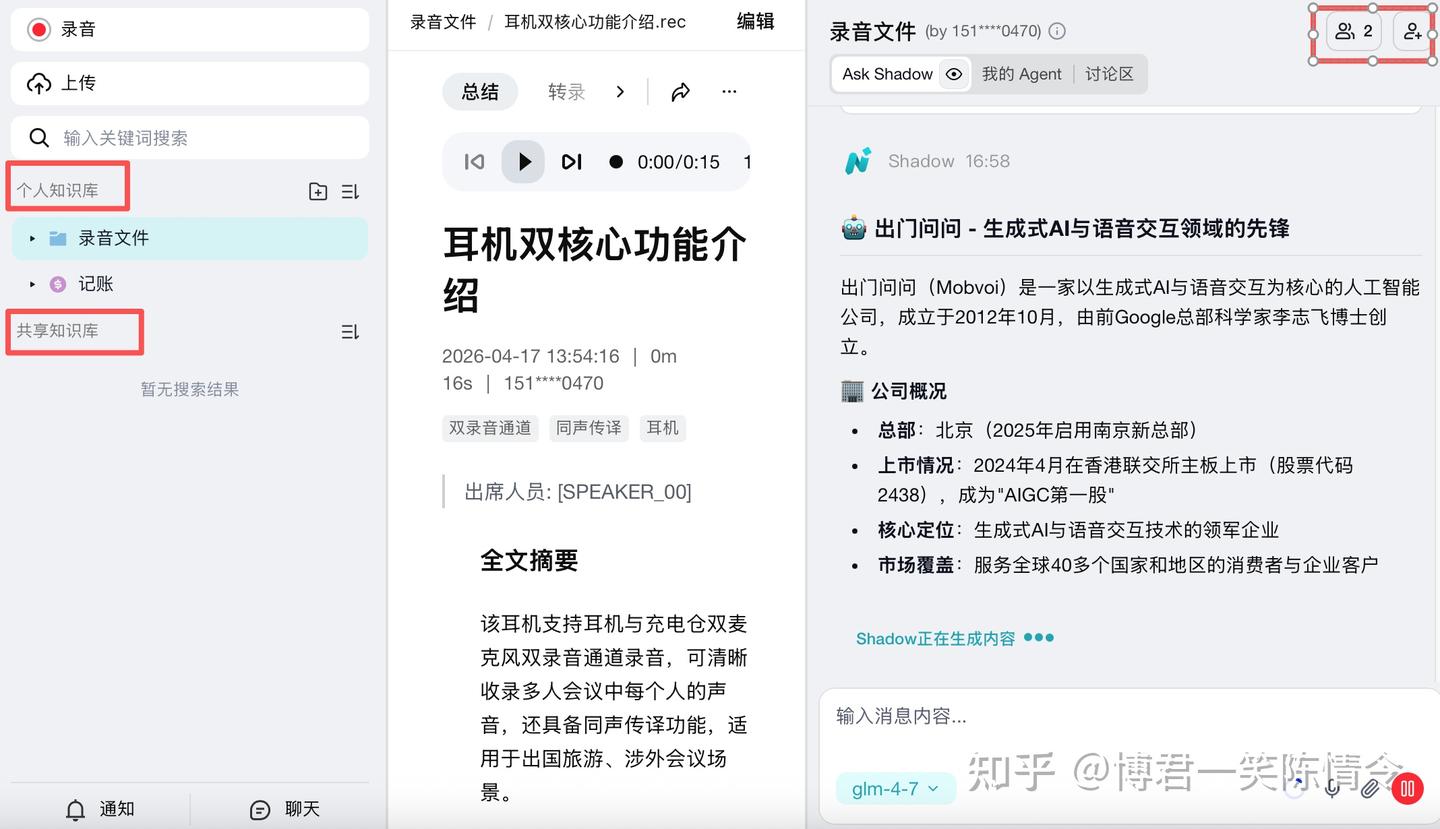Expand the 记账 item triangle

(32, 284)
